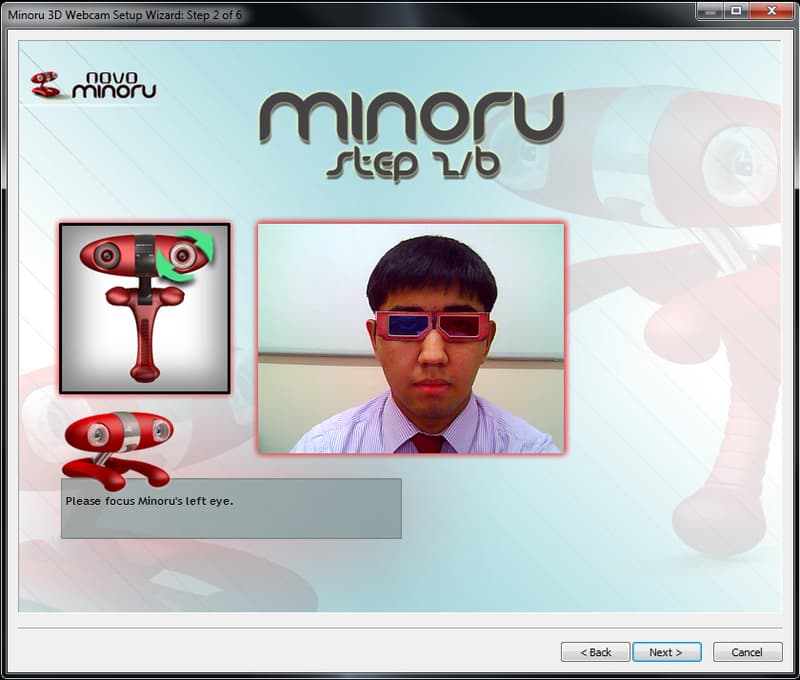Click the novo minoru logo

(93, 85)
